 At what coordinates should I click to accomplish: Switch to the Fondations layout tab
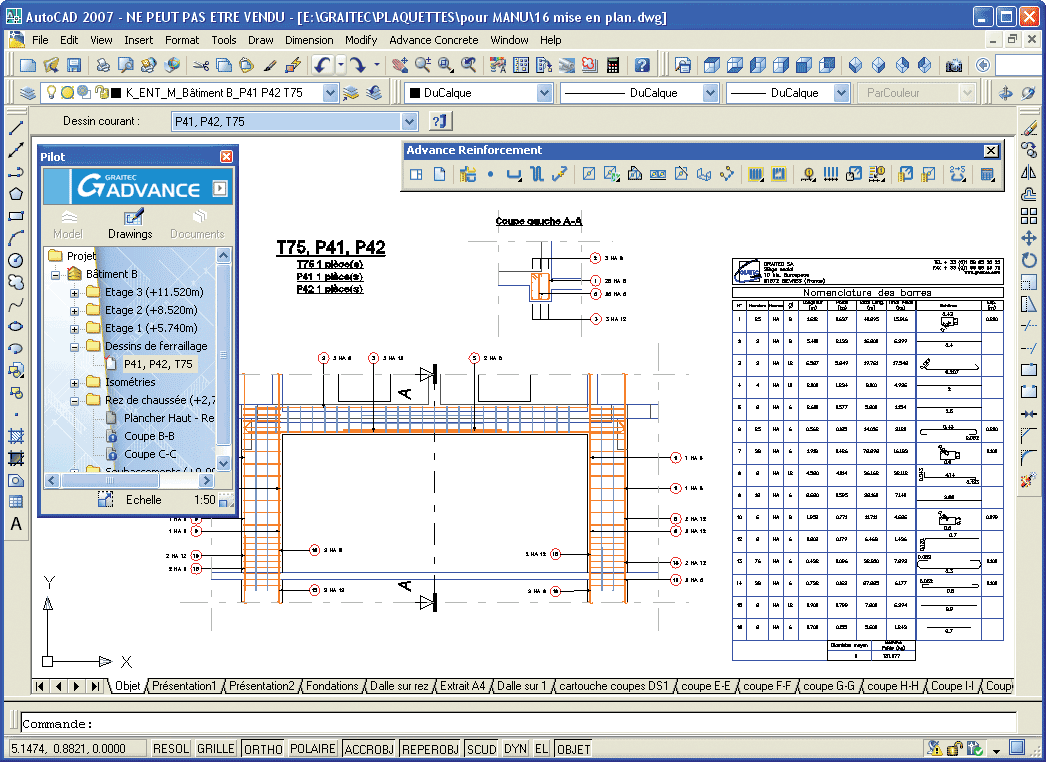tap(332, 686)
